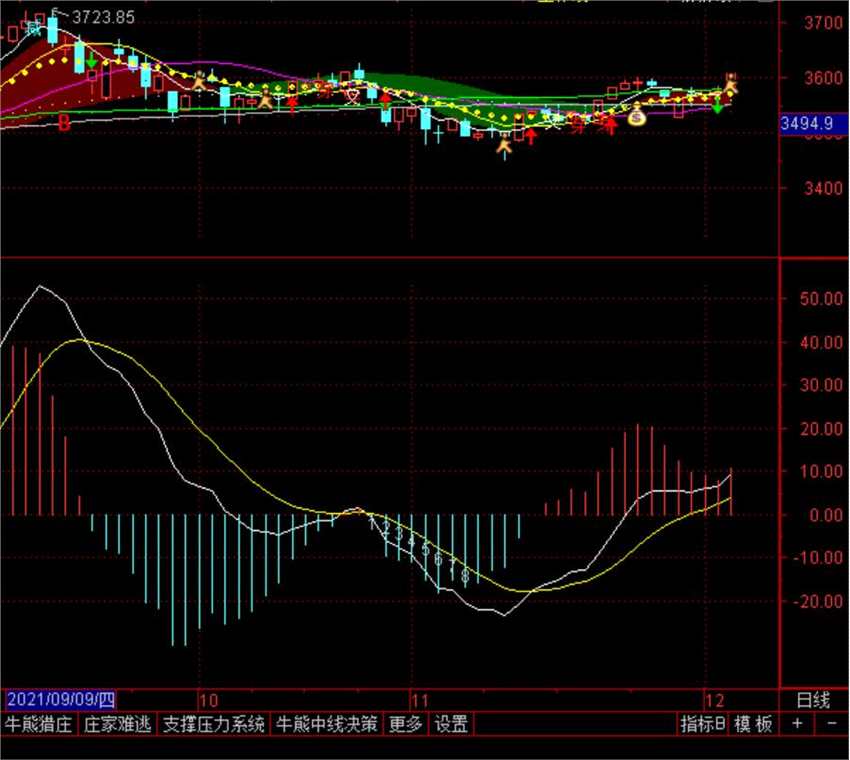
Task: Click the 3400 price axis label
Action: (x=823, y=189)
